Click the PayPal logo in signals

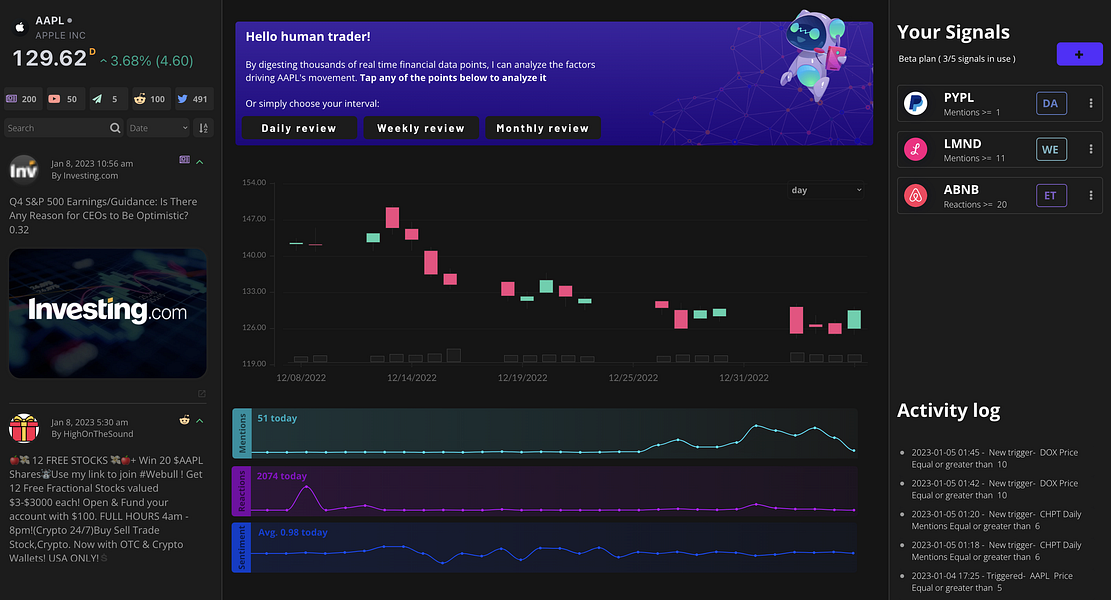pyautogui.click(x=915, y=103)
